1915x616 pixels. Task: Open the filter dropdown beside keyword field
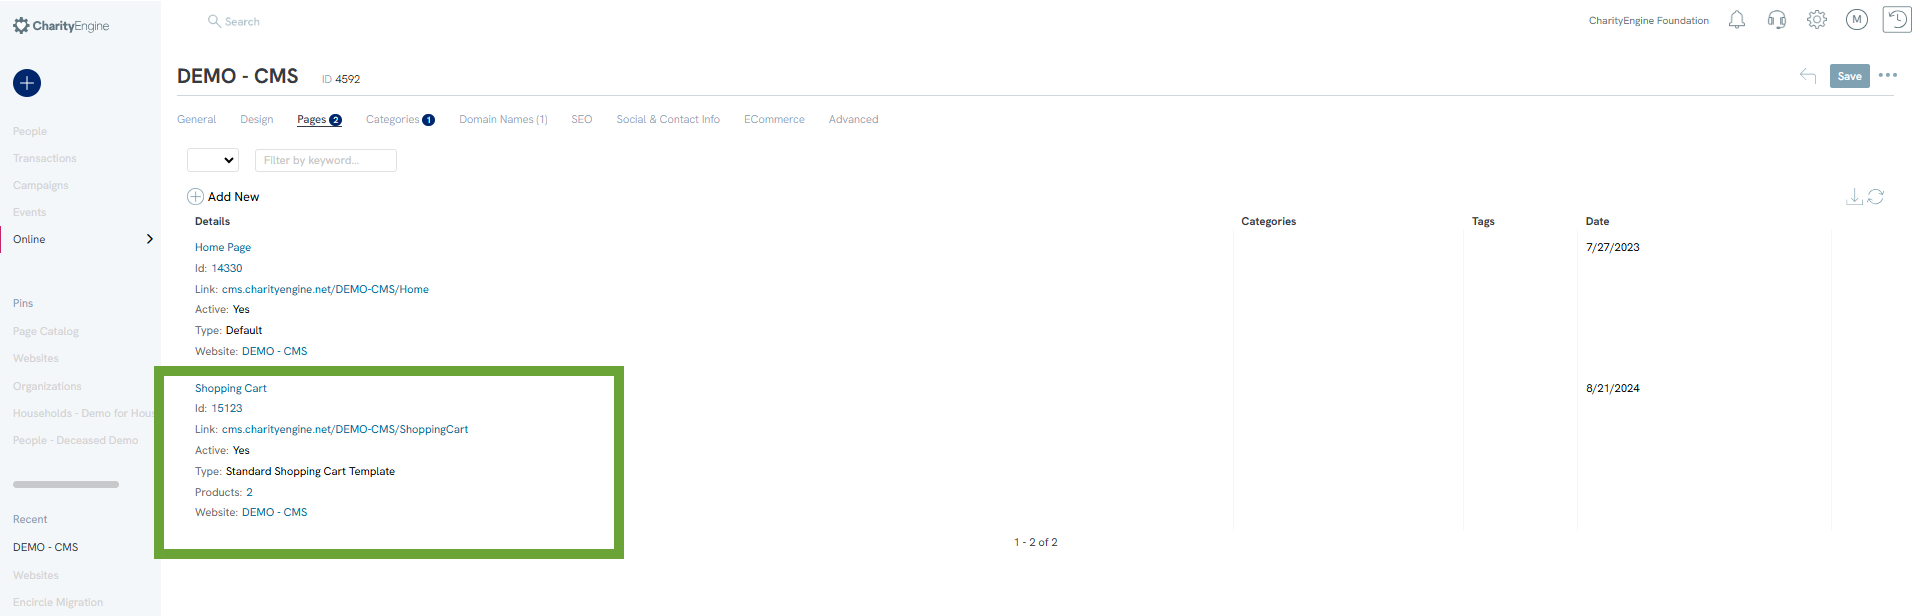(x=213, y=160)
